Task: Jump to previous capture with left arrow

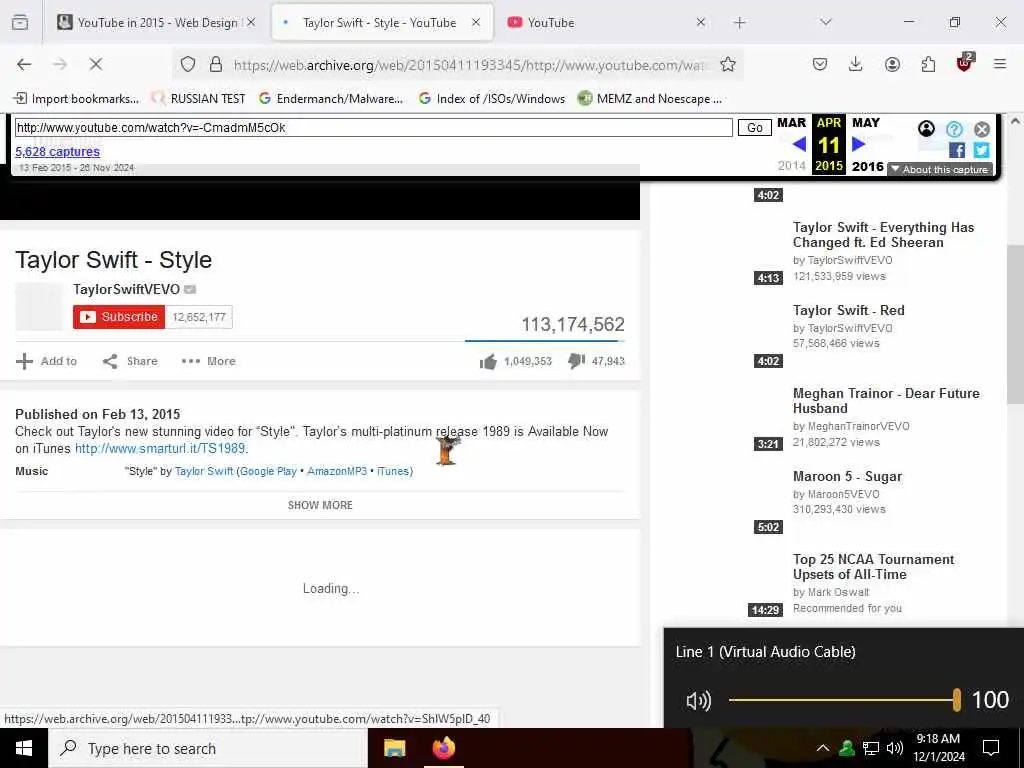Action: tap(799, 144)
